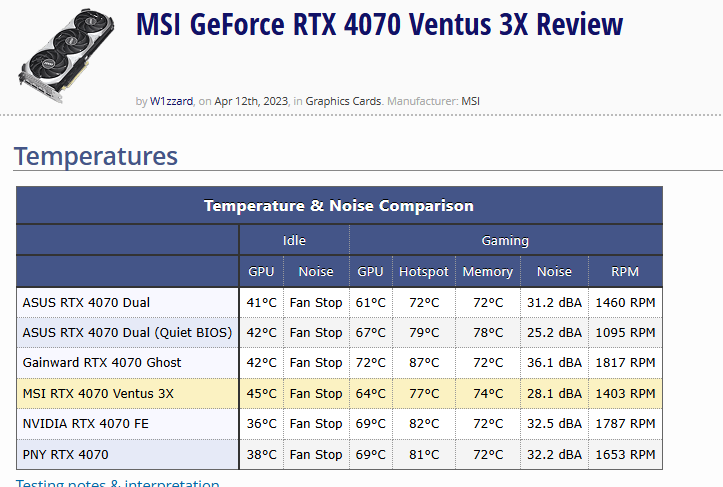Image resolution: width=723 pixels, height=487 pixels.
Task: Click the 41°C idle GPU value
Action: coord(261,303)
